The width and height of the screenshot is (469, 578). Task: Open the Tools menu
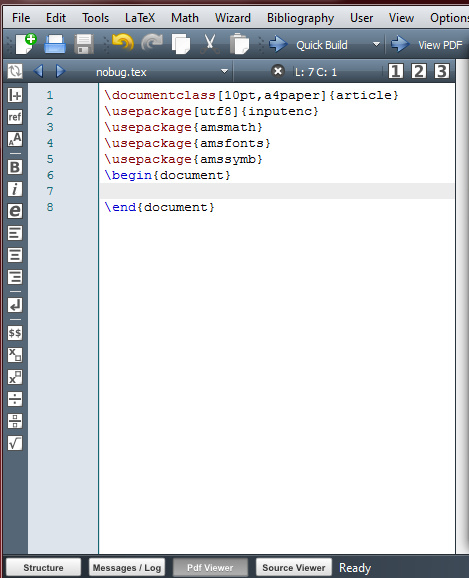pyautogui.click(x=95, y=18)
